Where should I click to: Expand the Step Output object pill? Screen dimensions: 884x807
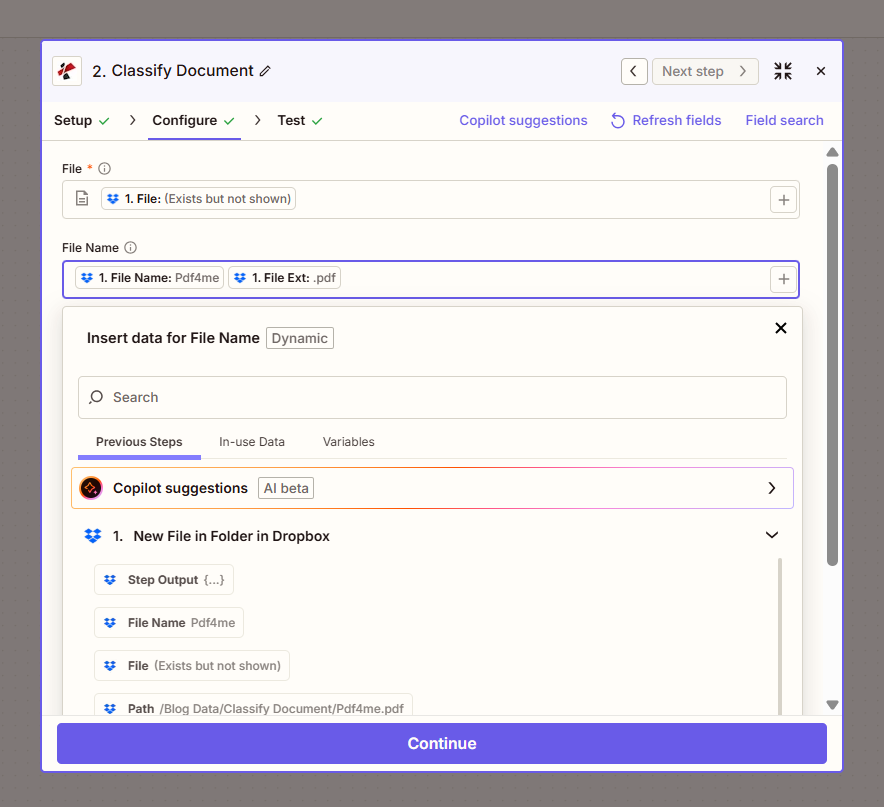(x=163, y=579)
